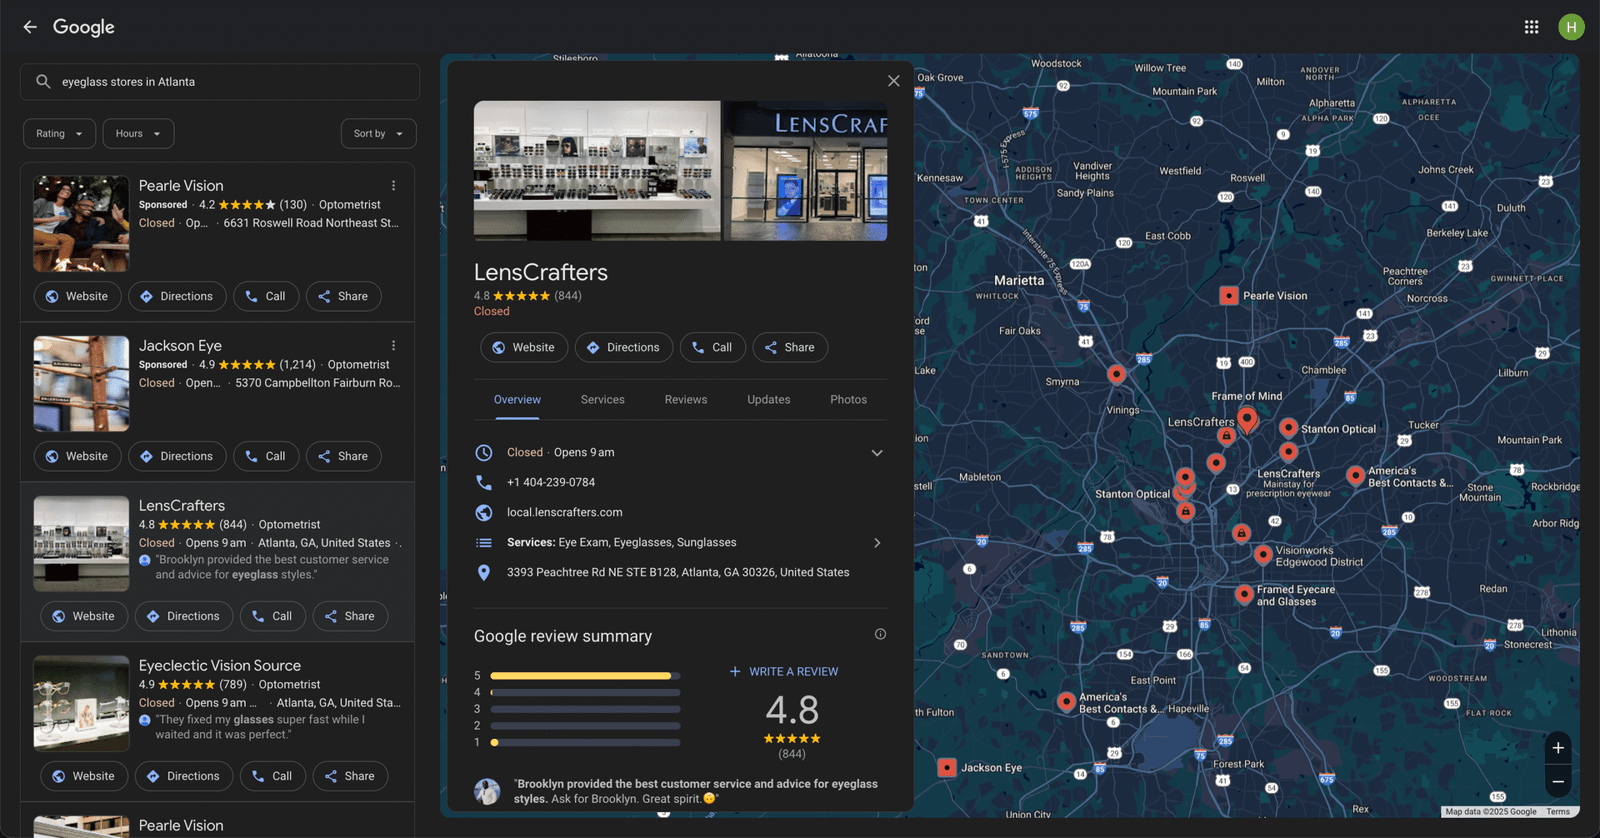Screen dimensions: 1600x838
Task: Call Eyeclectic Vision Source
Action: (x=273, y=776)
